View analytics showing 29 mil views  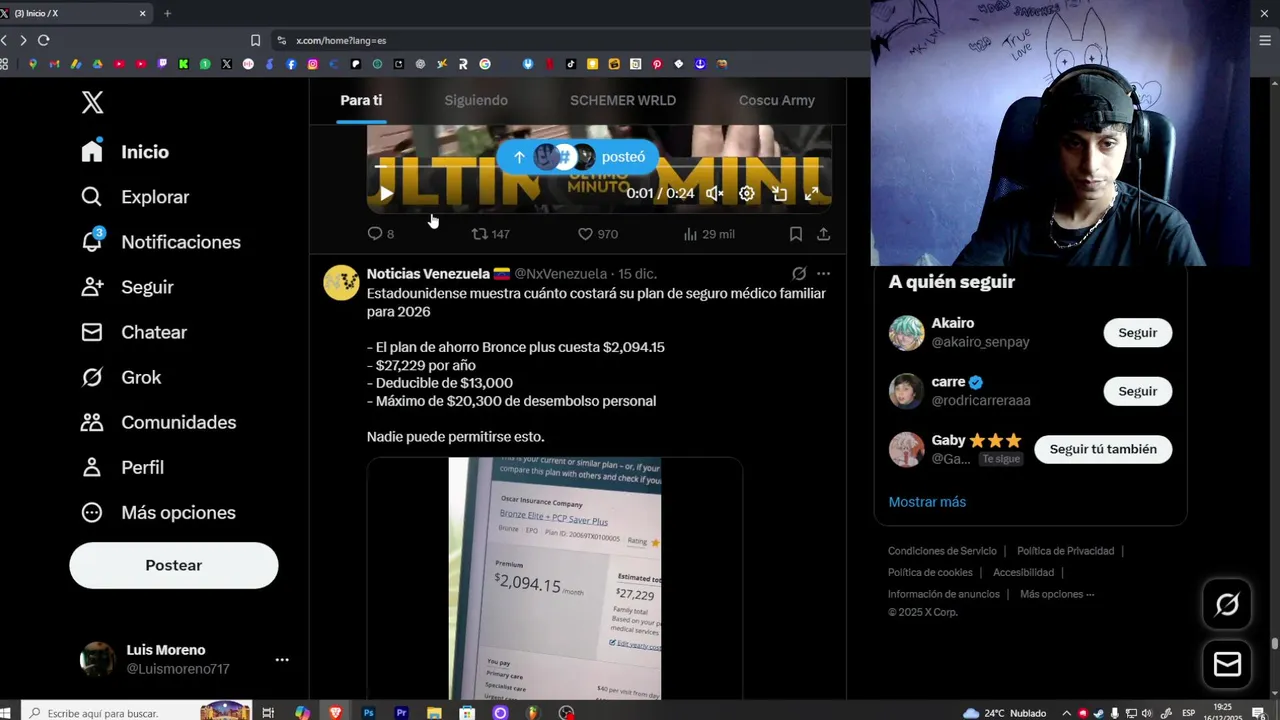click(709, 234)
